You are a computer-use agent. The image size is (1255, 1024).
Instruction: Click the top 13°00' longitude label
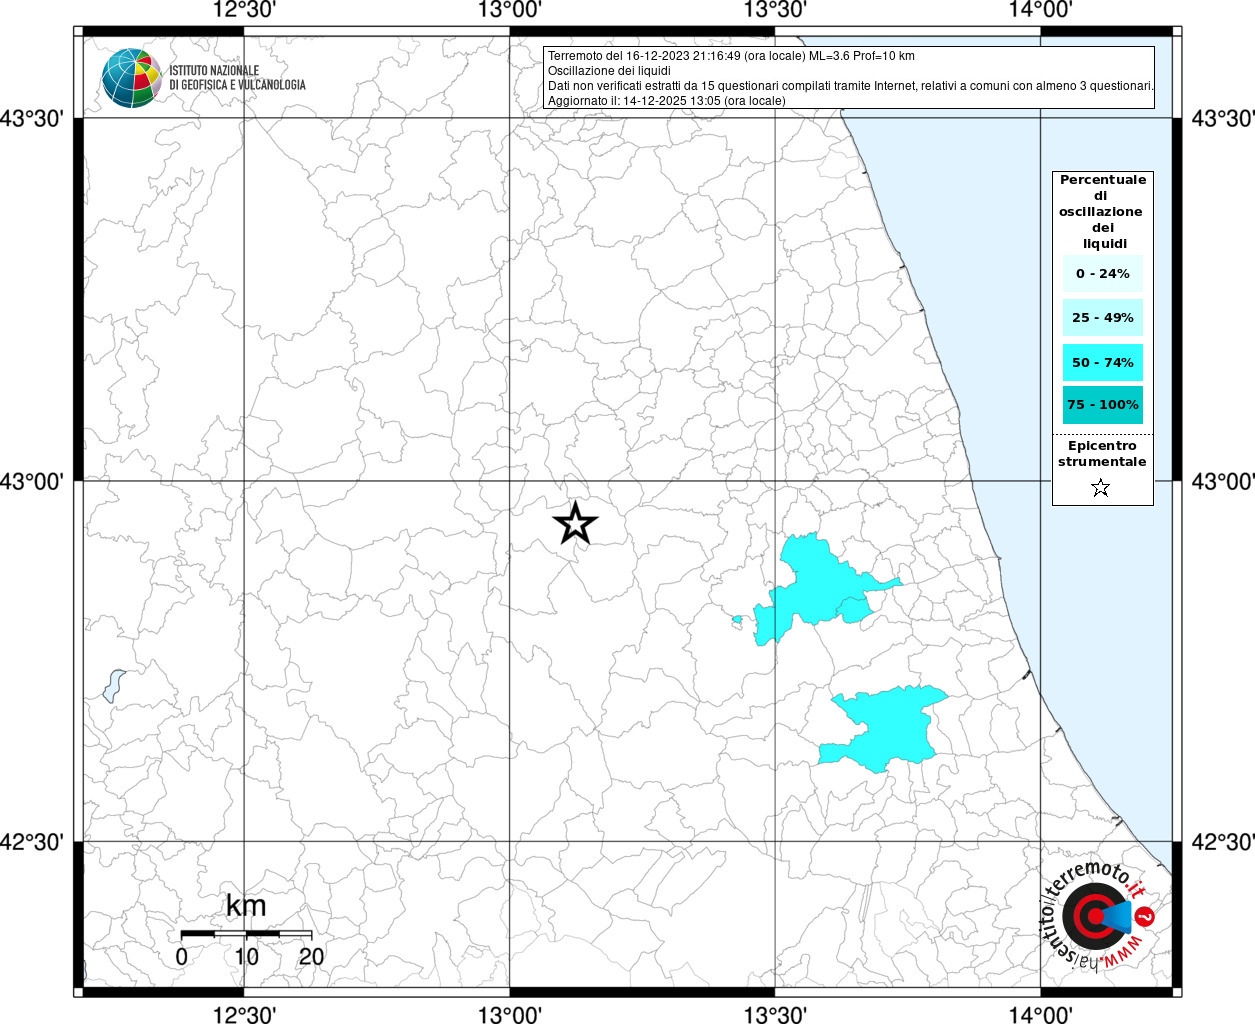510,10
